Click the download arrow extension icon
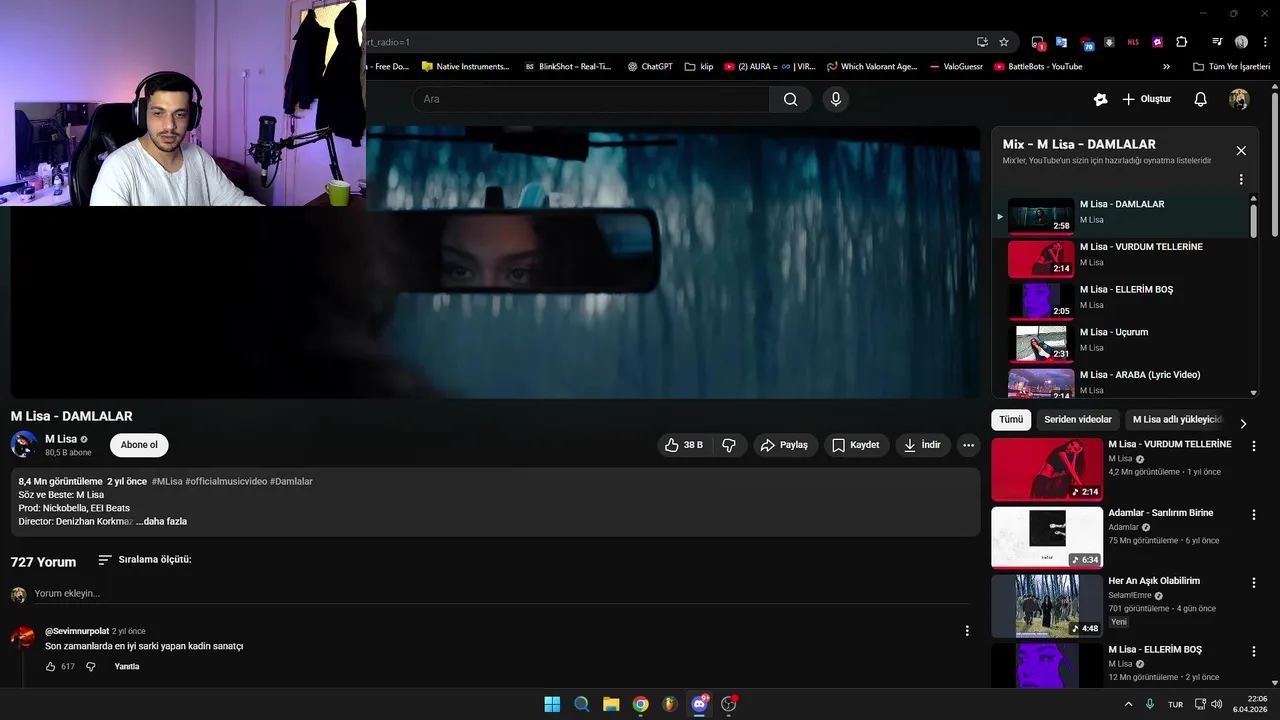The height and width of the screenshot is (720, 1280). [x=1109, y=42]
